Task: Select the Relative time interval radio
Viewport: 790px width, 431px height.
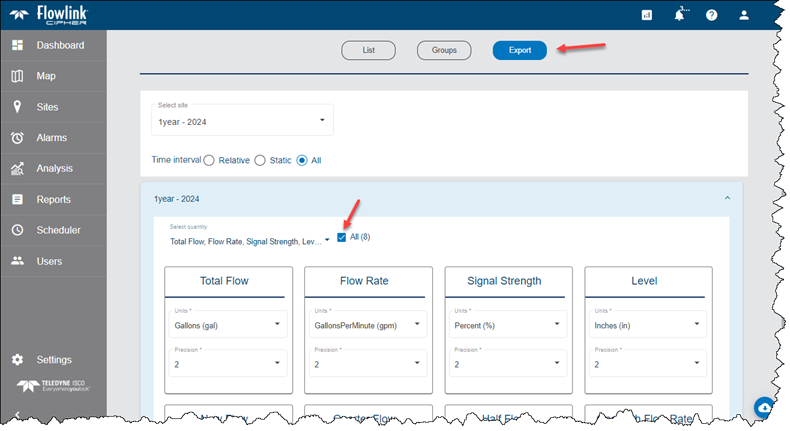Action: (210, 160)
